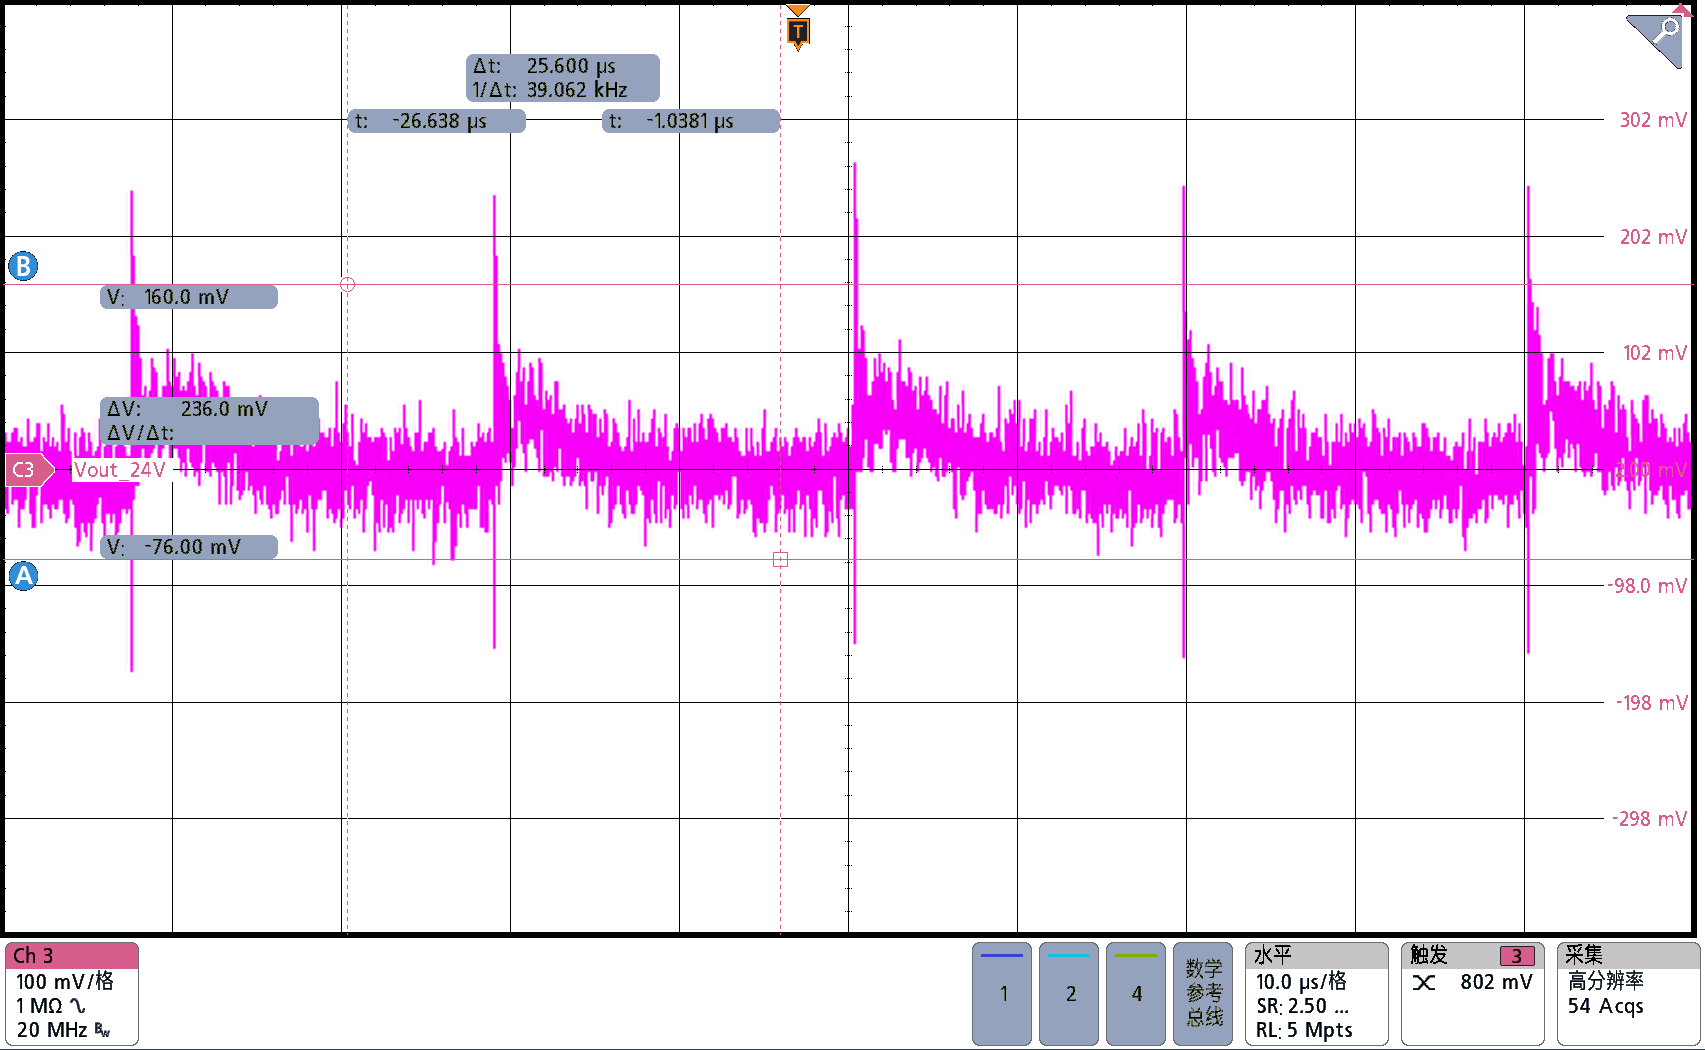Click the SR: 2.50 sample rate text

(1302, 1006)
